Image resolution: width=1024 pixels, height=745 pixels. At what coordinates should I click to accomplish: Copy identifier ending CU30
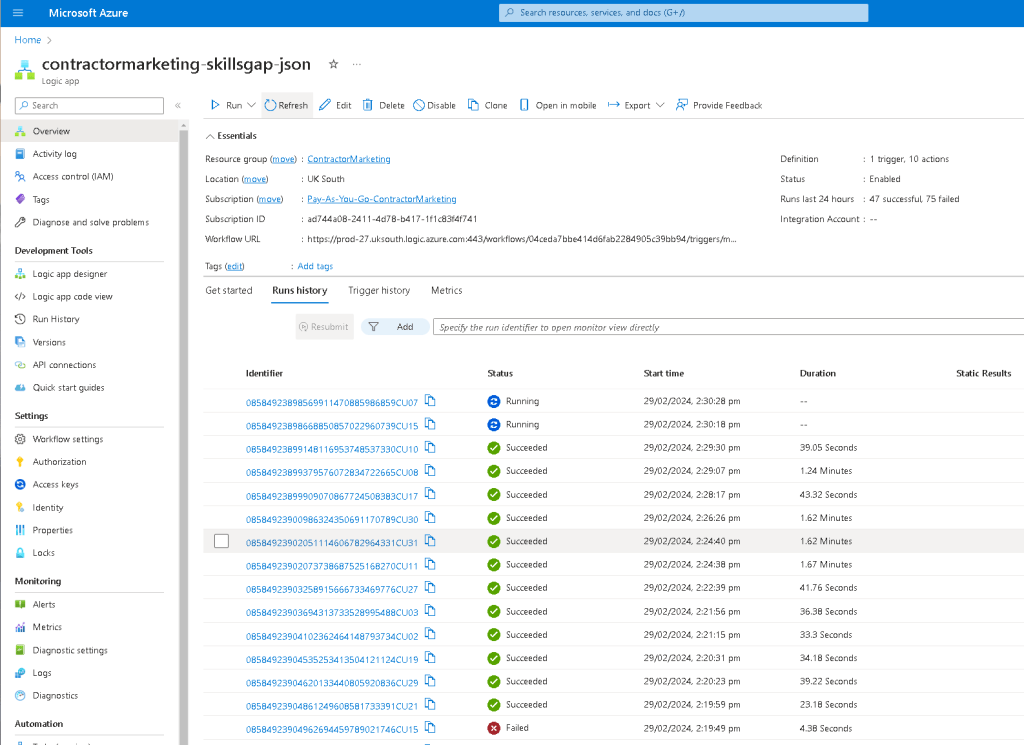click(430, 518)
